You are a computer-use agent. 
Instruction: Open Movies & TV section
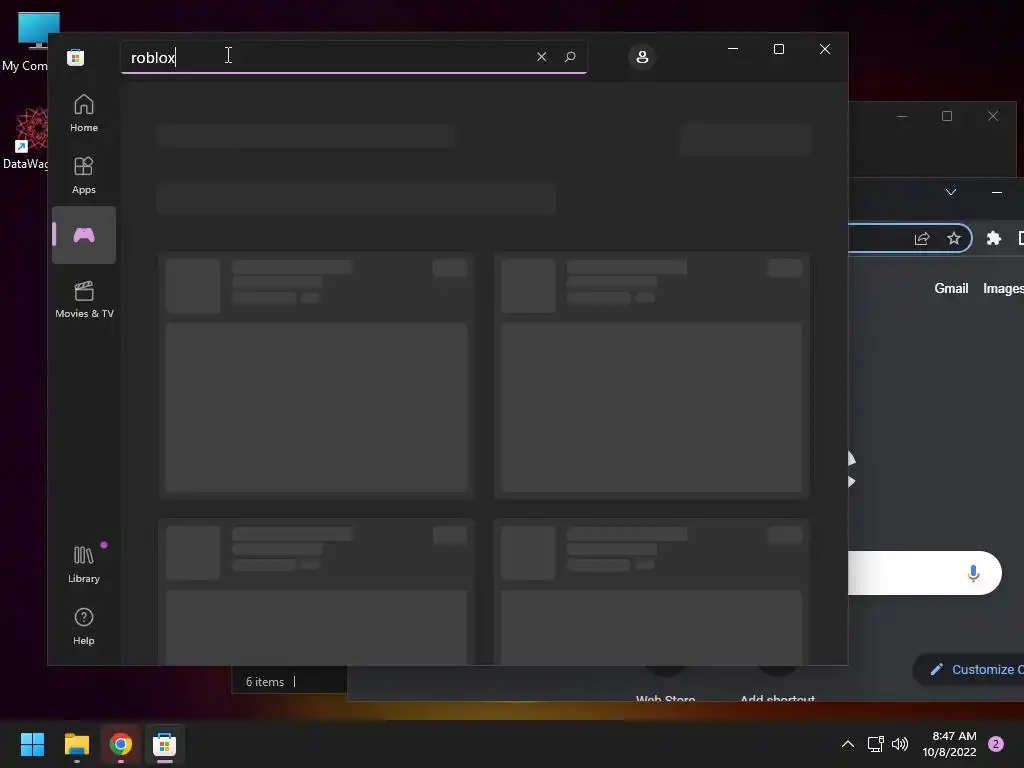tap(84, 300)
